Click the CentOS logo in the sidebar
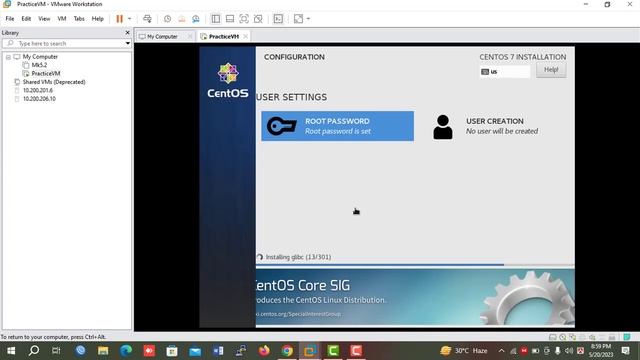Image resolution: width=640 pixels, height=360 pixels. coord(228,81)
